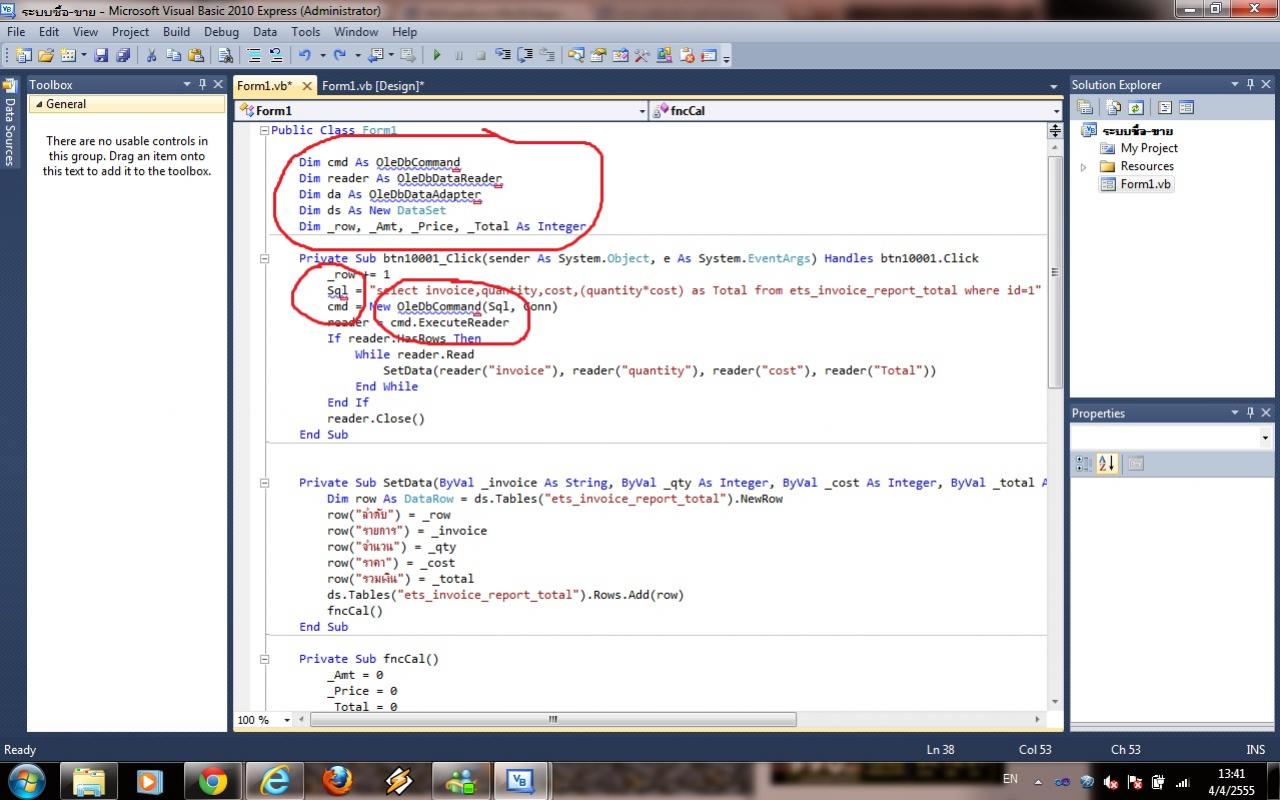The width and height of the screenshot is (1280, 800).
Task: Click View Code icon in Solution Explorer
Action: tap(1165, 108)
